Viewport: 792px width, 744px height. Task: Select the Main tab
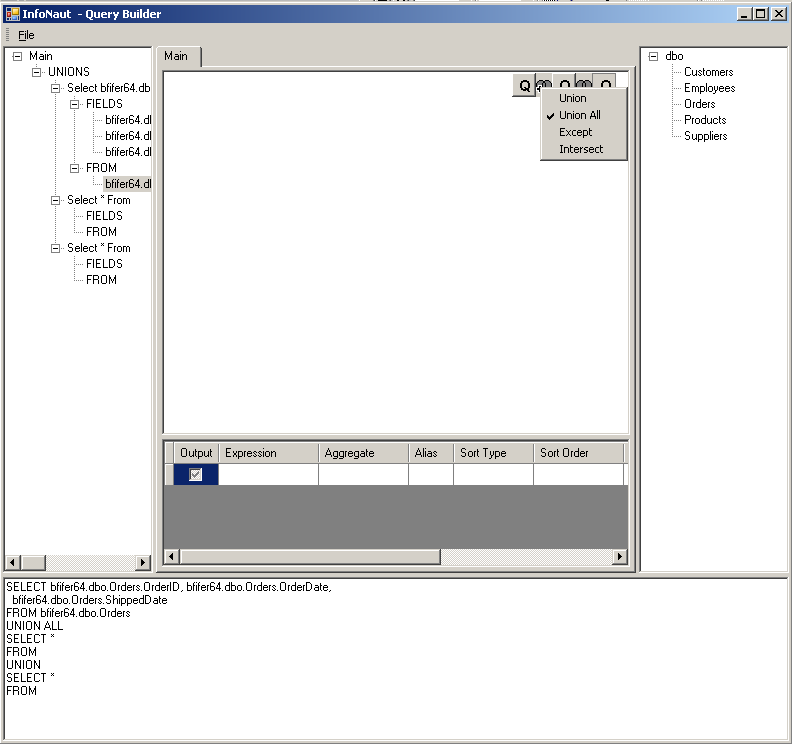[176, 56]
